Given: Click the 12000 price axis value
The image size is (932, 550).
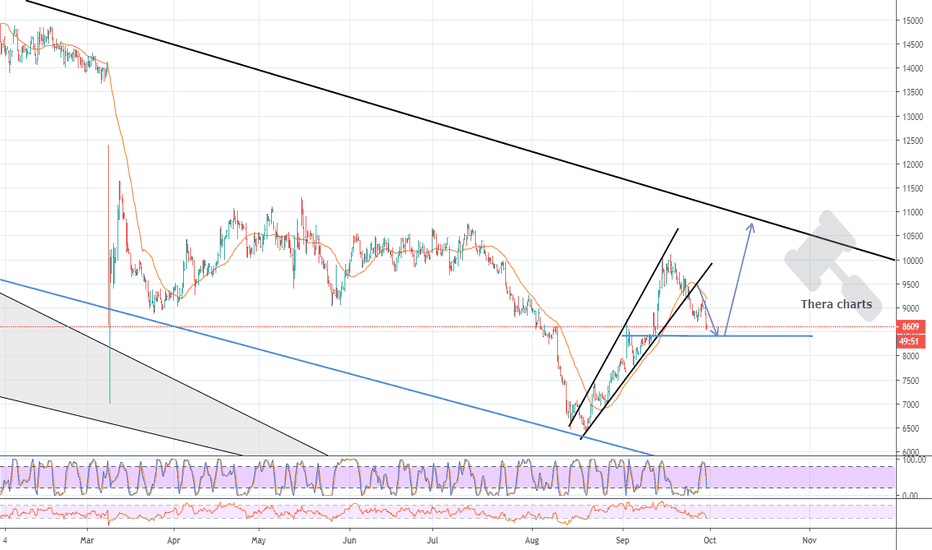Looking at the screenshot, I should pyautogui.click(x=913, y=165).
